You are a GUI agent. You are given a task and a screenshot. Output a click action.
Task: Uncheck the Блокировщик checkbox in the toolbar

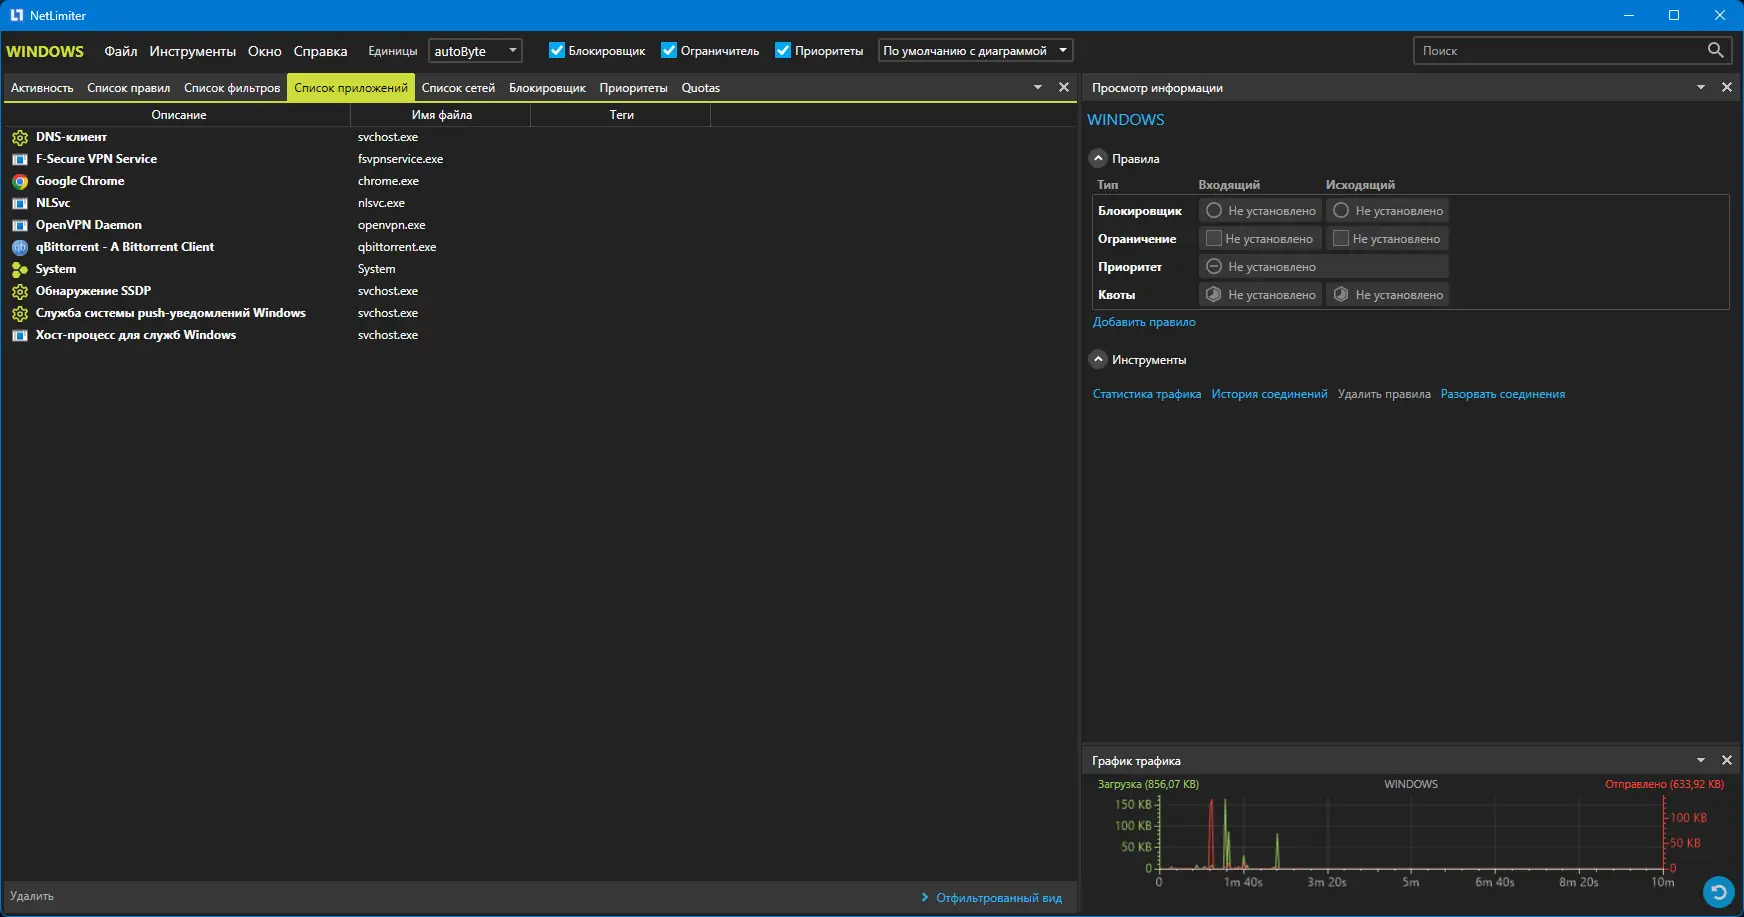coord(557,50)
